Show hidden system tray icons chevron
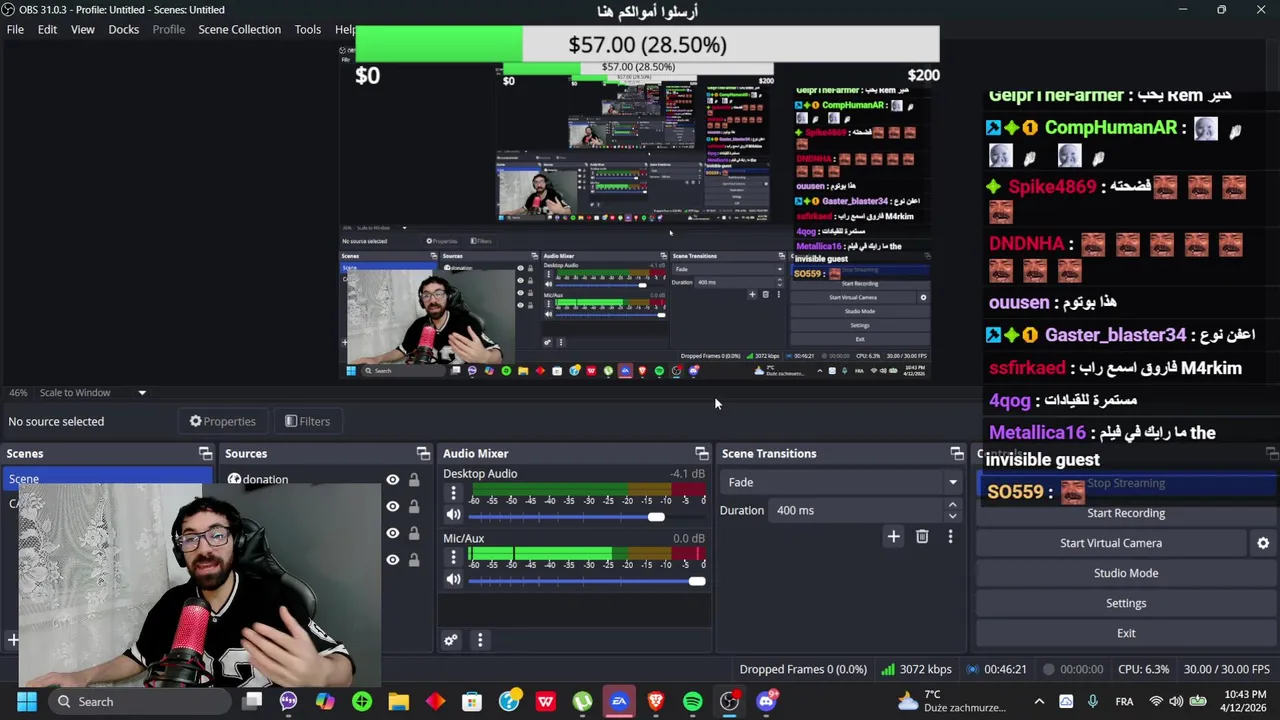The width and height of the screenshot is (1280, 720). (1039, 701)
